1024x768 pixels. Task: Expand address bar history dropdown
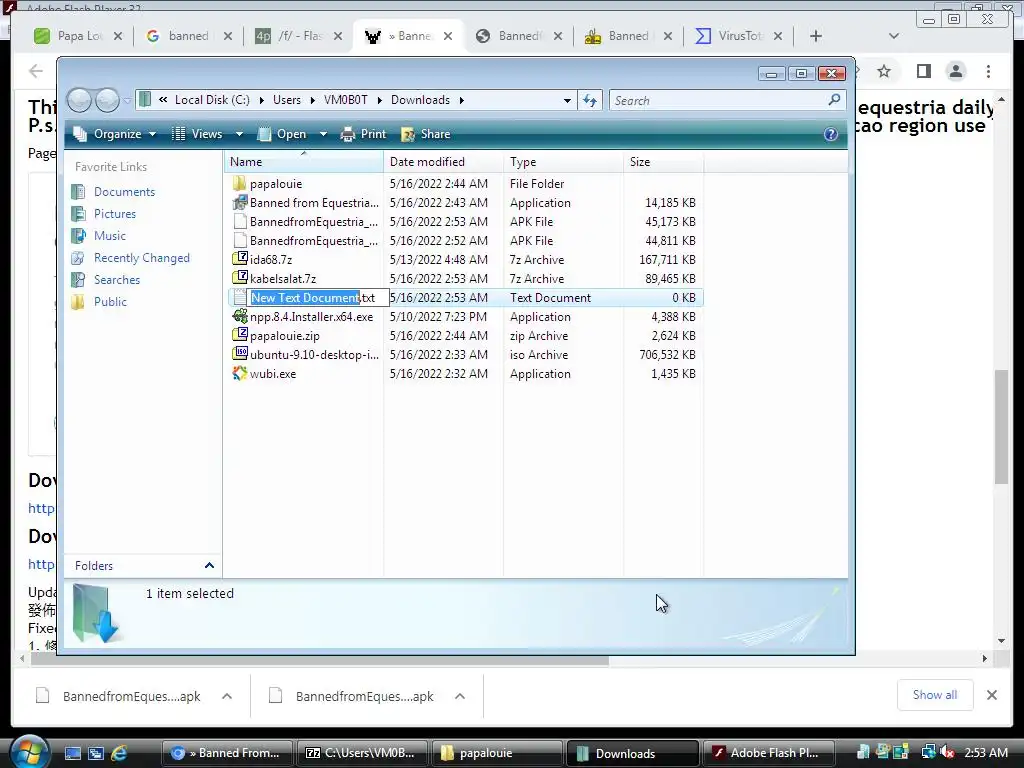tap(567, 101)
